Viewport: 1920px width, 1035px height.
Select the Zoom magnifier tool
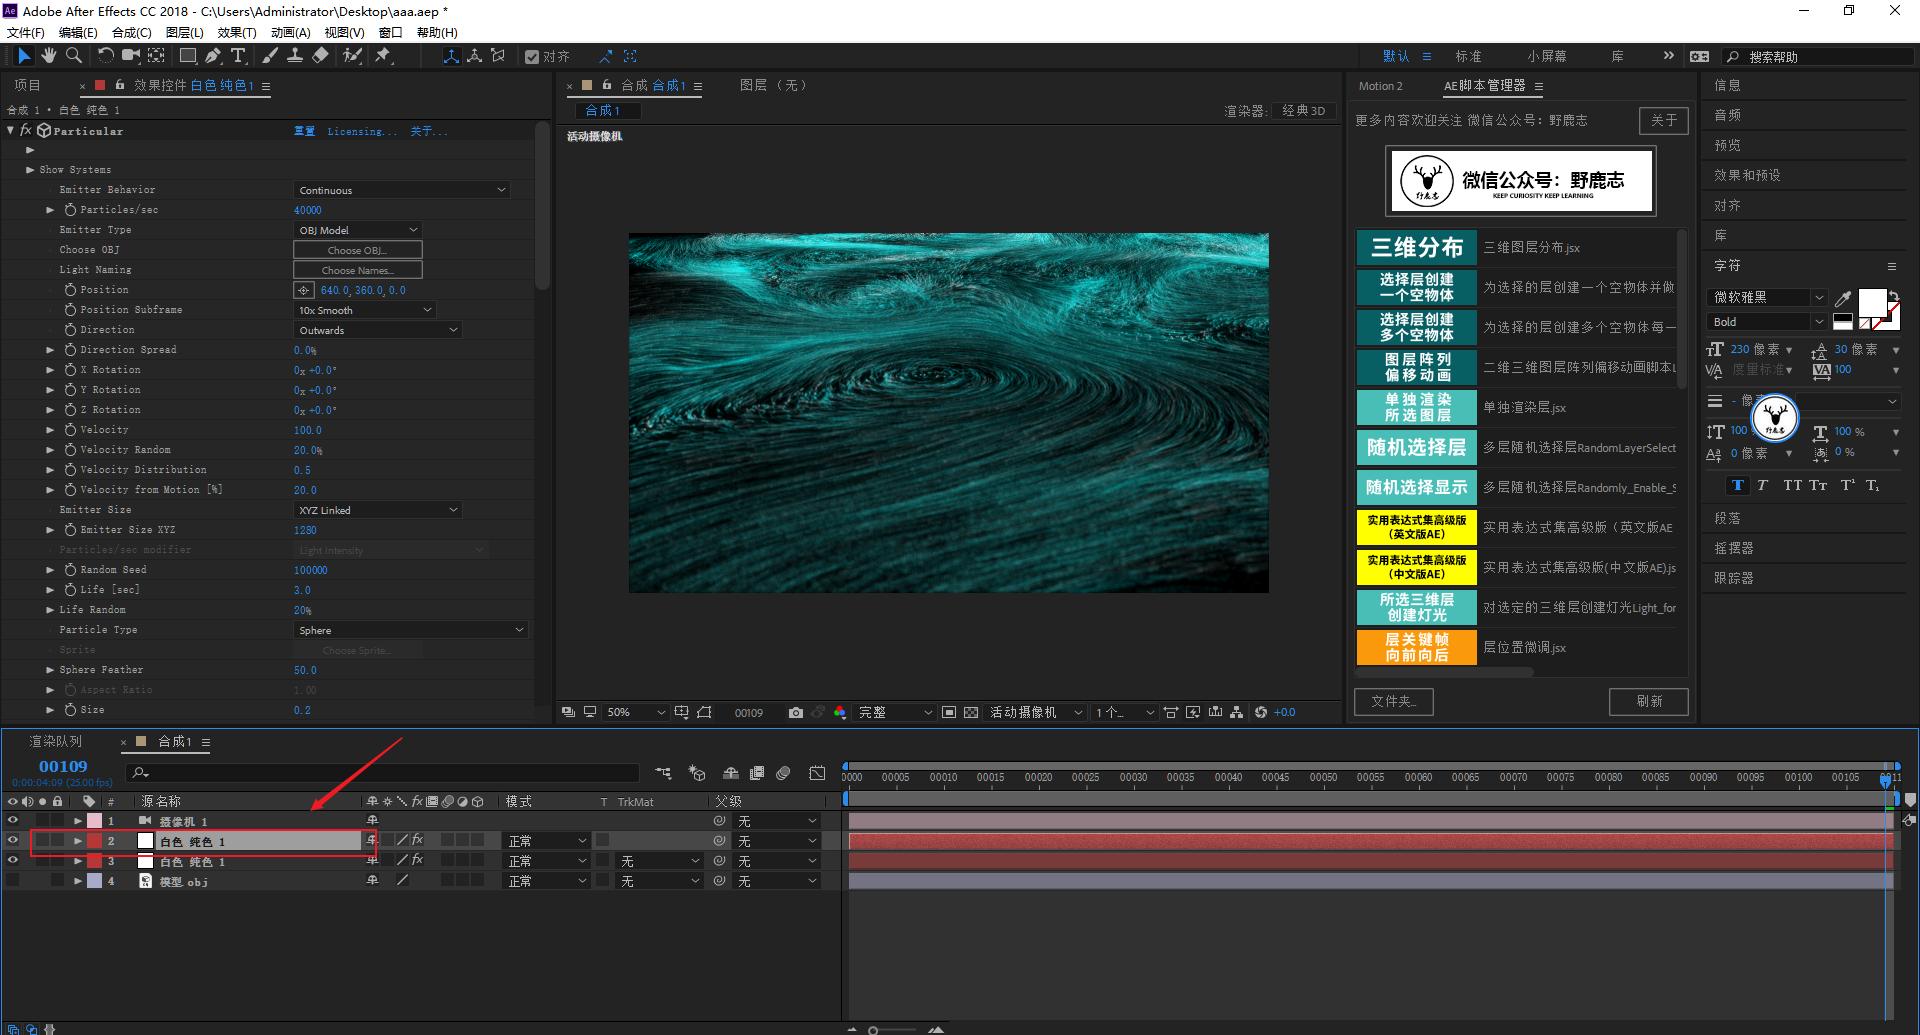tap(74, 56)
